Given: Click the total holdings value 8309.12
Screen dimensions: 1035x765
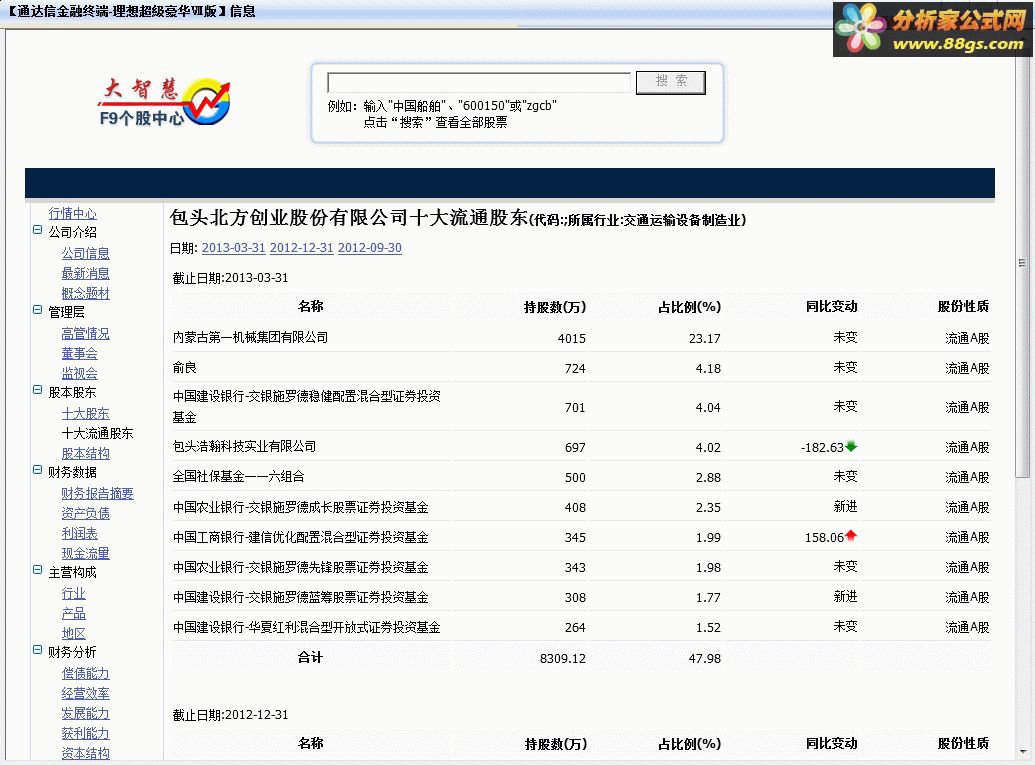Looking at the screenshot, I should 562,658.
